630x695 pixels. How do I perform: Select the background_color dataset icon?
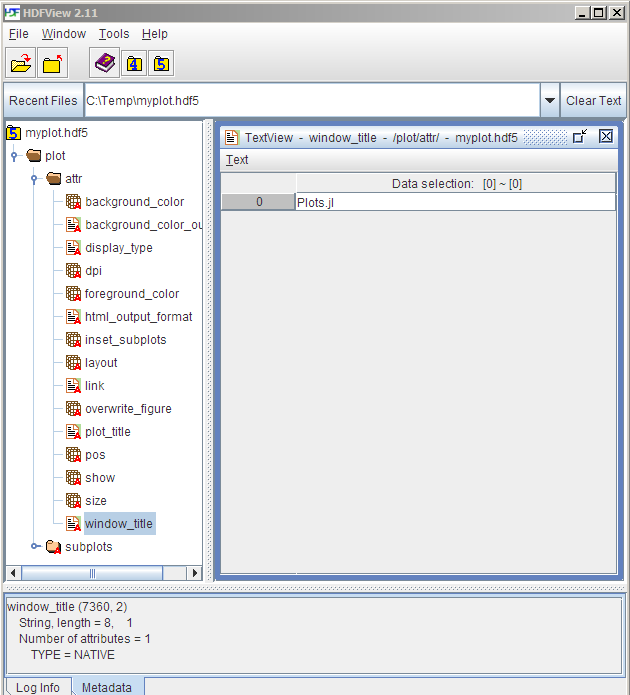point(73,202)
